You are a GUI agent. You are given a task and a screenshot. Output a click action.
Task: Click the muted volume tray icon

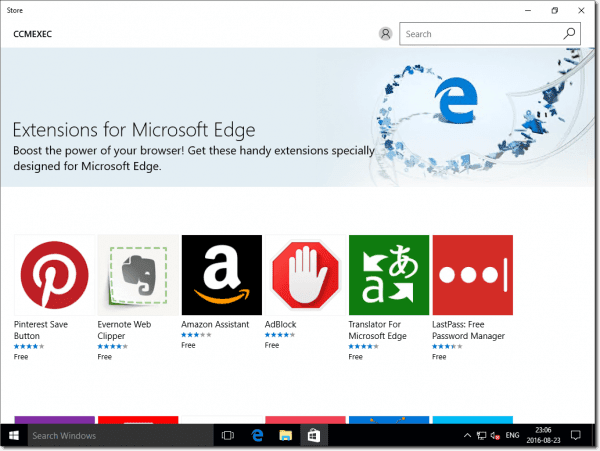coord(495,435)
